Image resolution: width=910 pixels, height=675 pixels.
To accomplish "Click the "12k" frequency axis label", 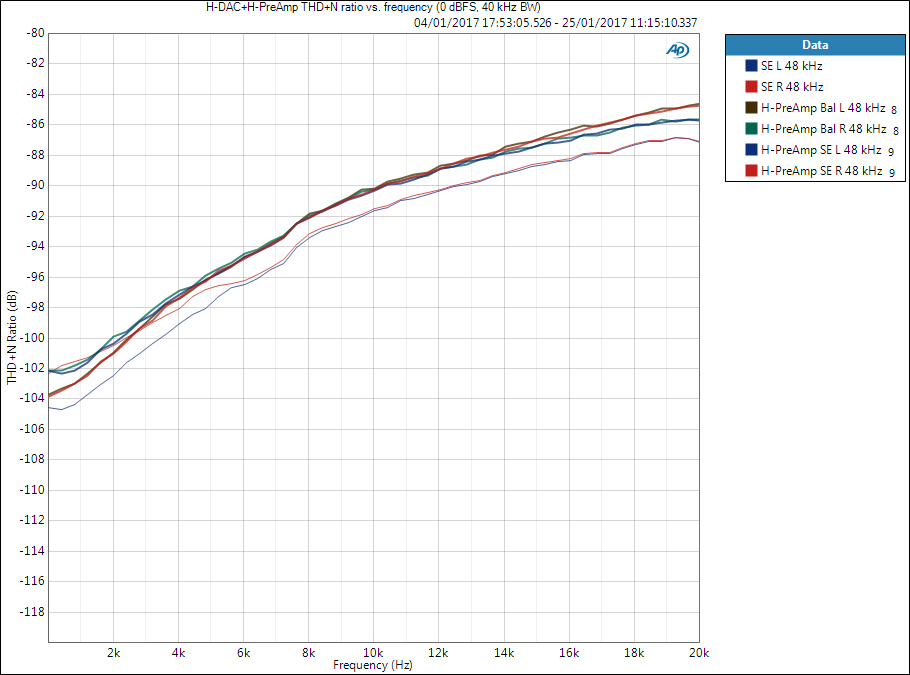I will 438,653.
